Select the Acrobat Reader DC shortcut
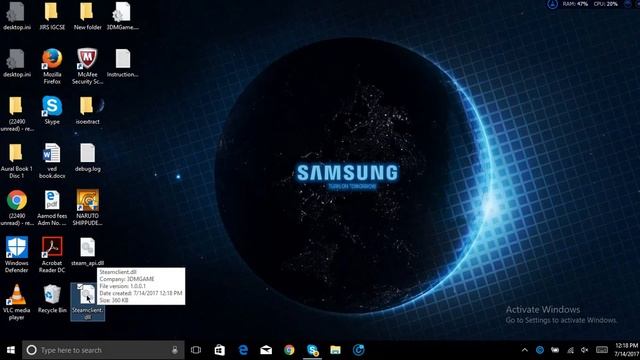Viewport: 640px width, 360px height. (52, 255)
